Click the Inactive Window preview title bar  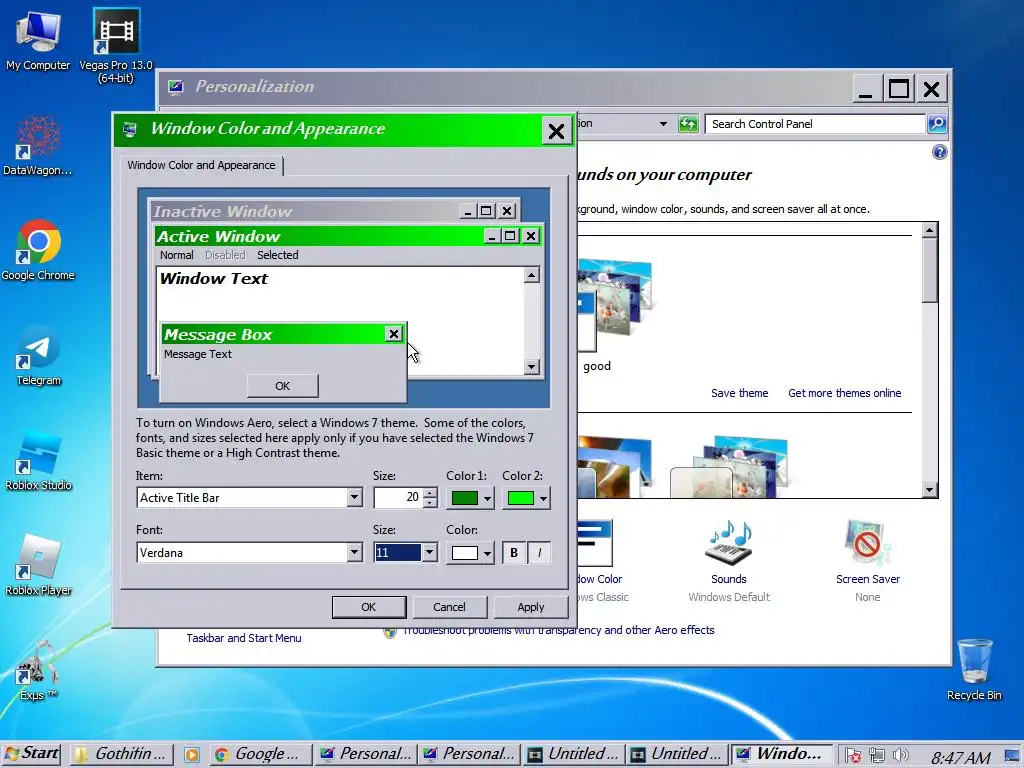(306, 211)
